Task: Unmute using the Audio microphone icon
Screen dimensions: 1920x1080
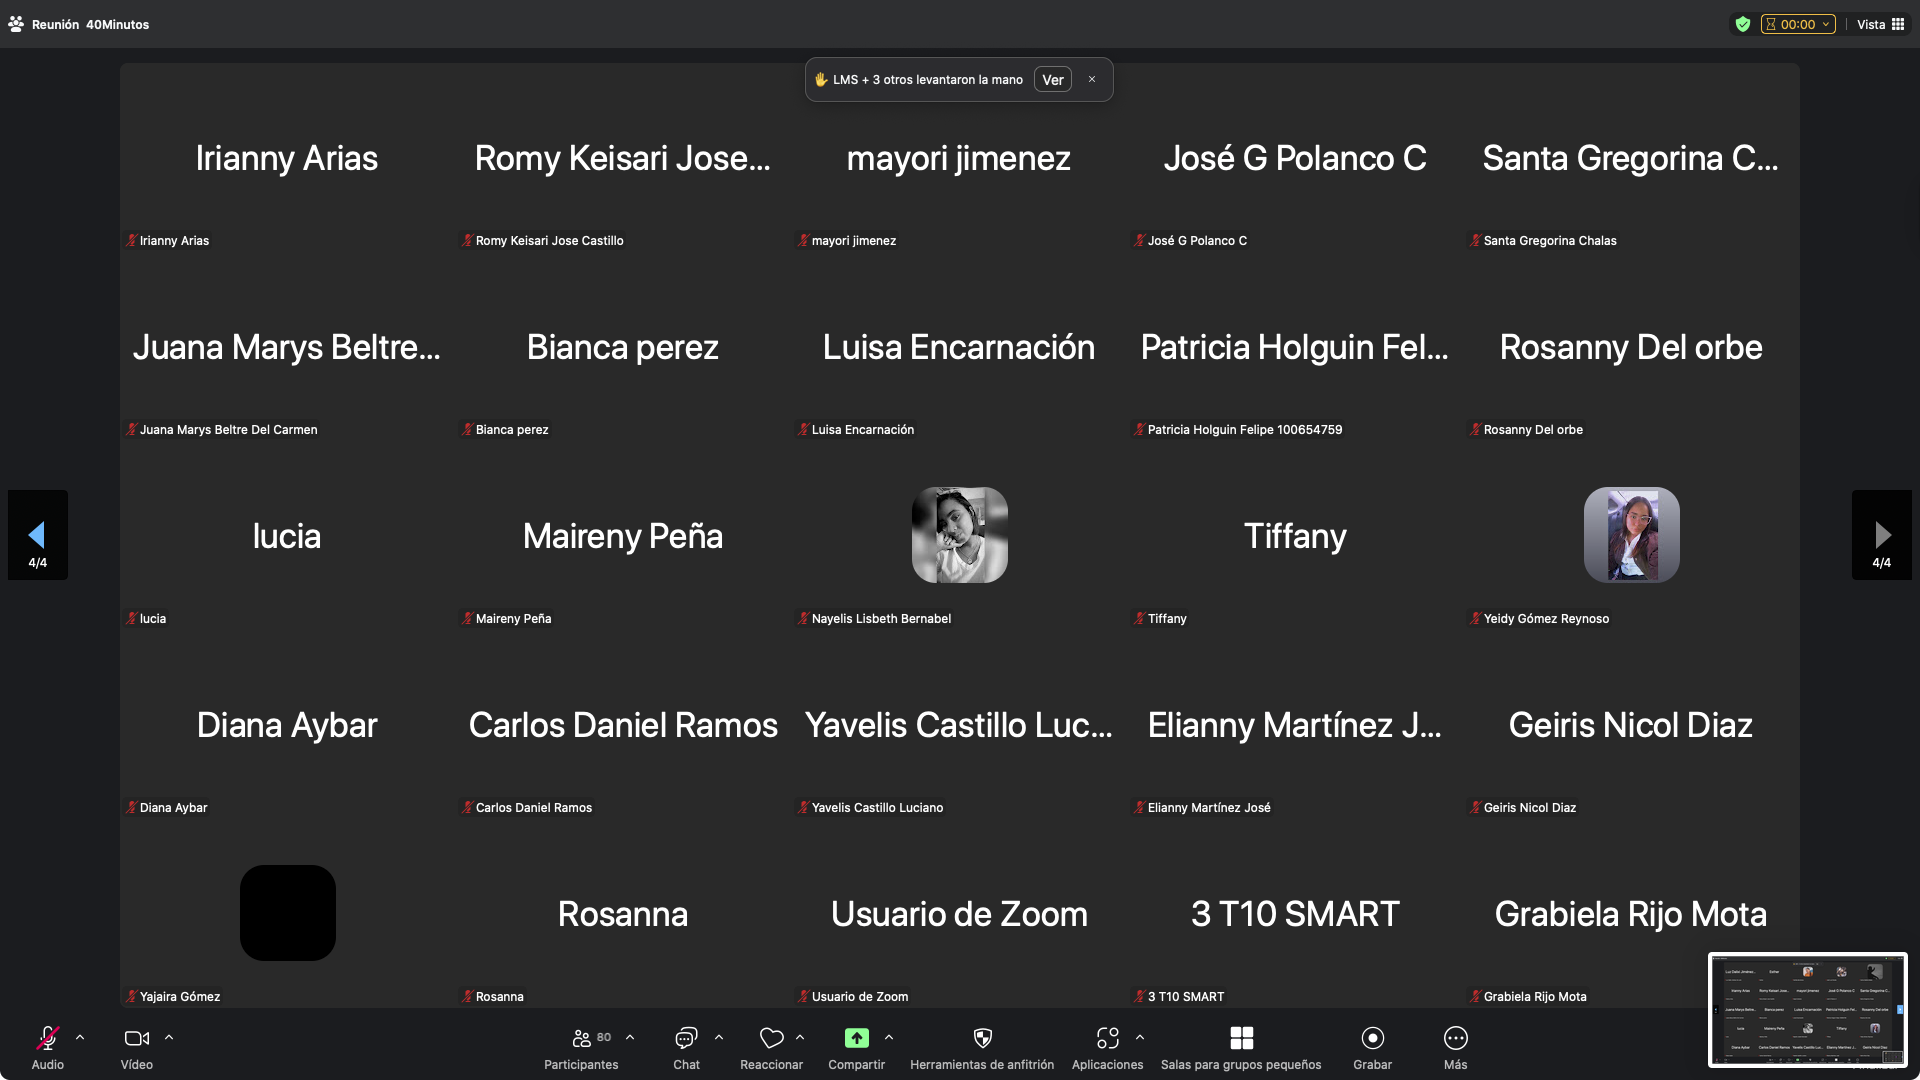Action: [47, 1038]
